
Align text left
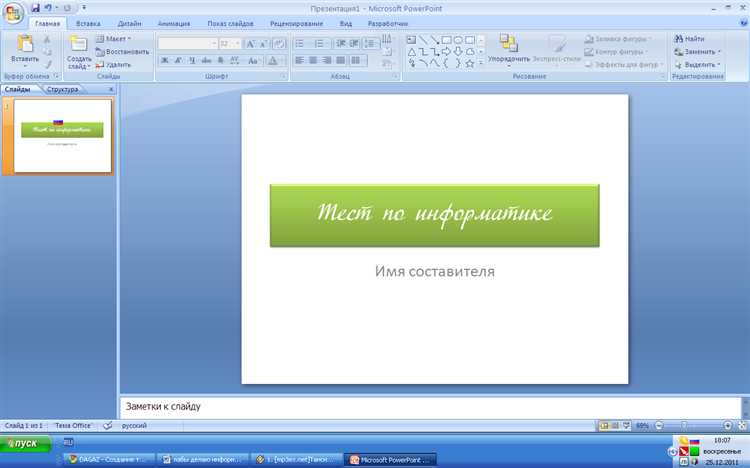(x=300, y=60)
